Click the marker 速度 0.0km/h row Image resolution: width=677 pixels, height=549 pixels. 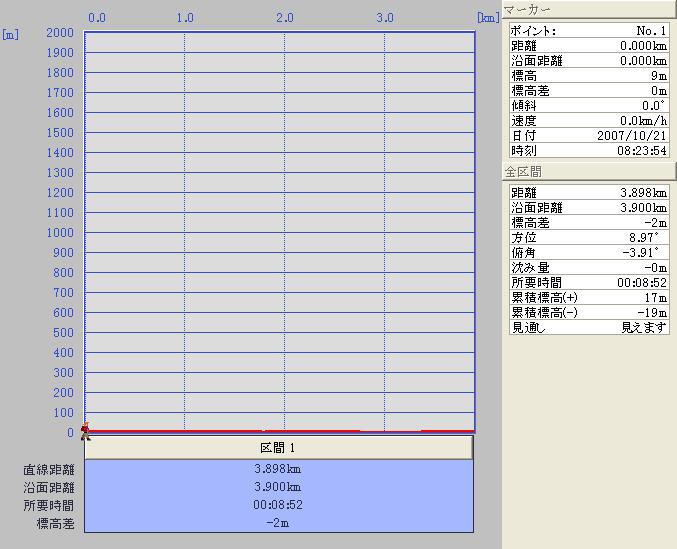click(x=588, y=121)
